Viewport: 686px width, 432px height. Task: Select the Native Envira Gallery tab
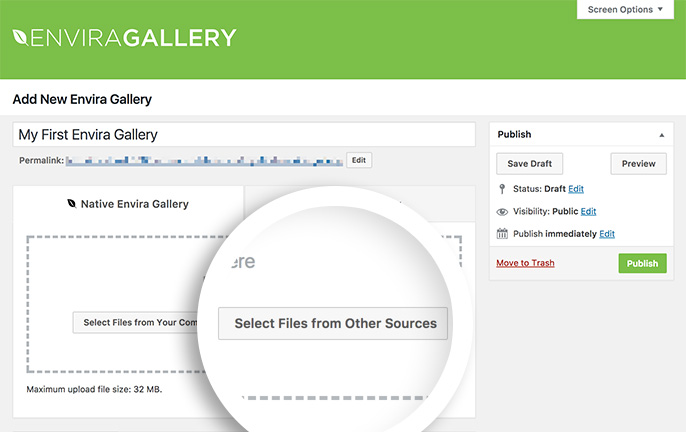pos(128,204)
